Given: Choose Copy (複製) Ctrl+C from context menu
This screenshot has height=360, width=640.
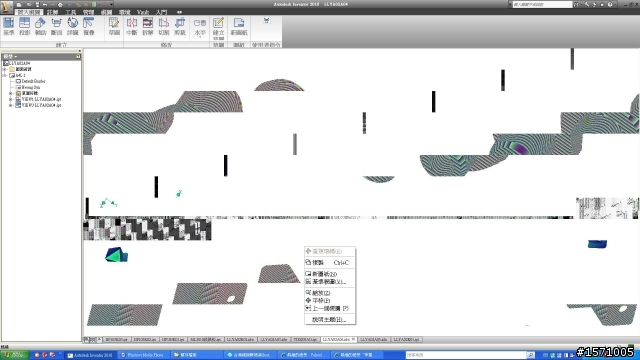Looking at the screenshot, I should tap(330, 262).
